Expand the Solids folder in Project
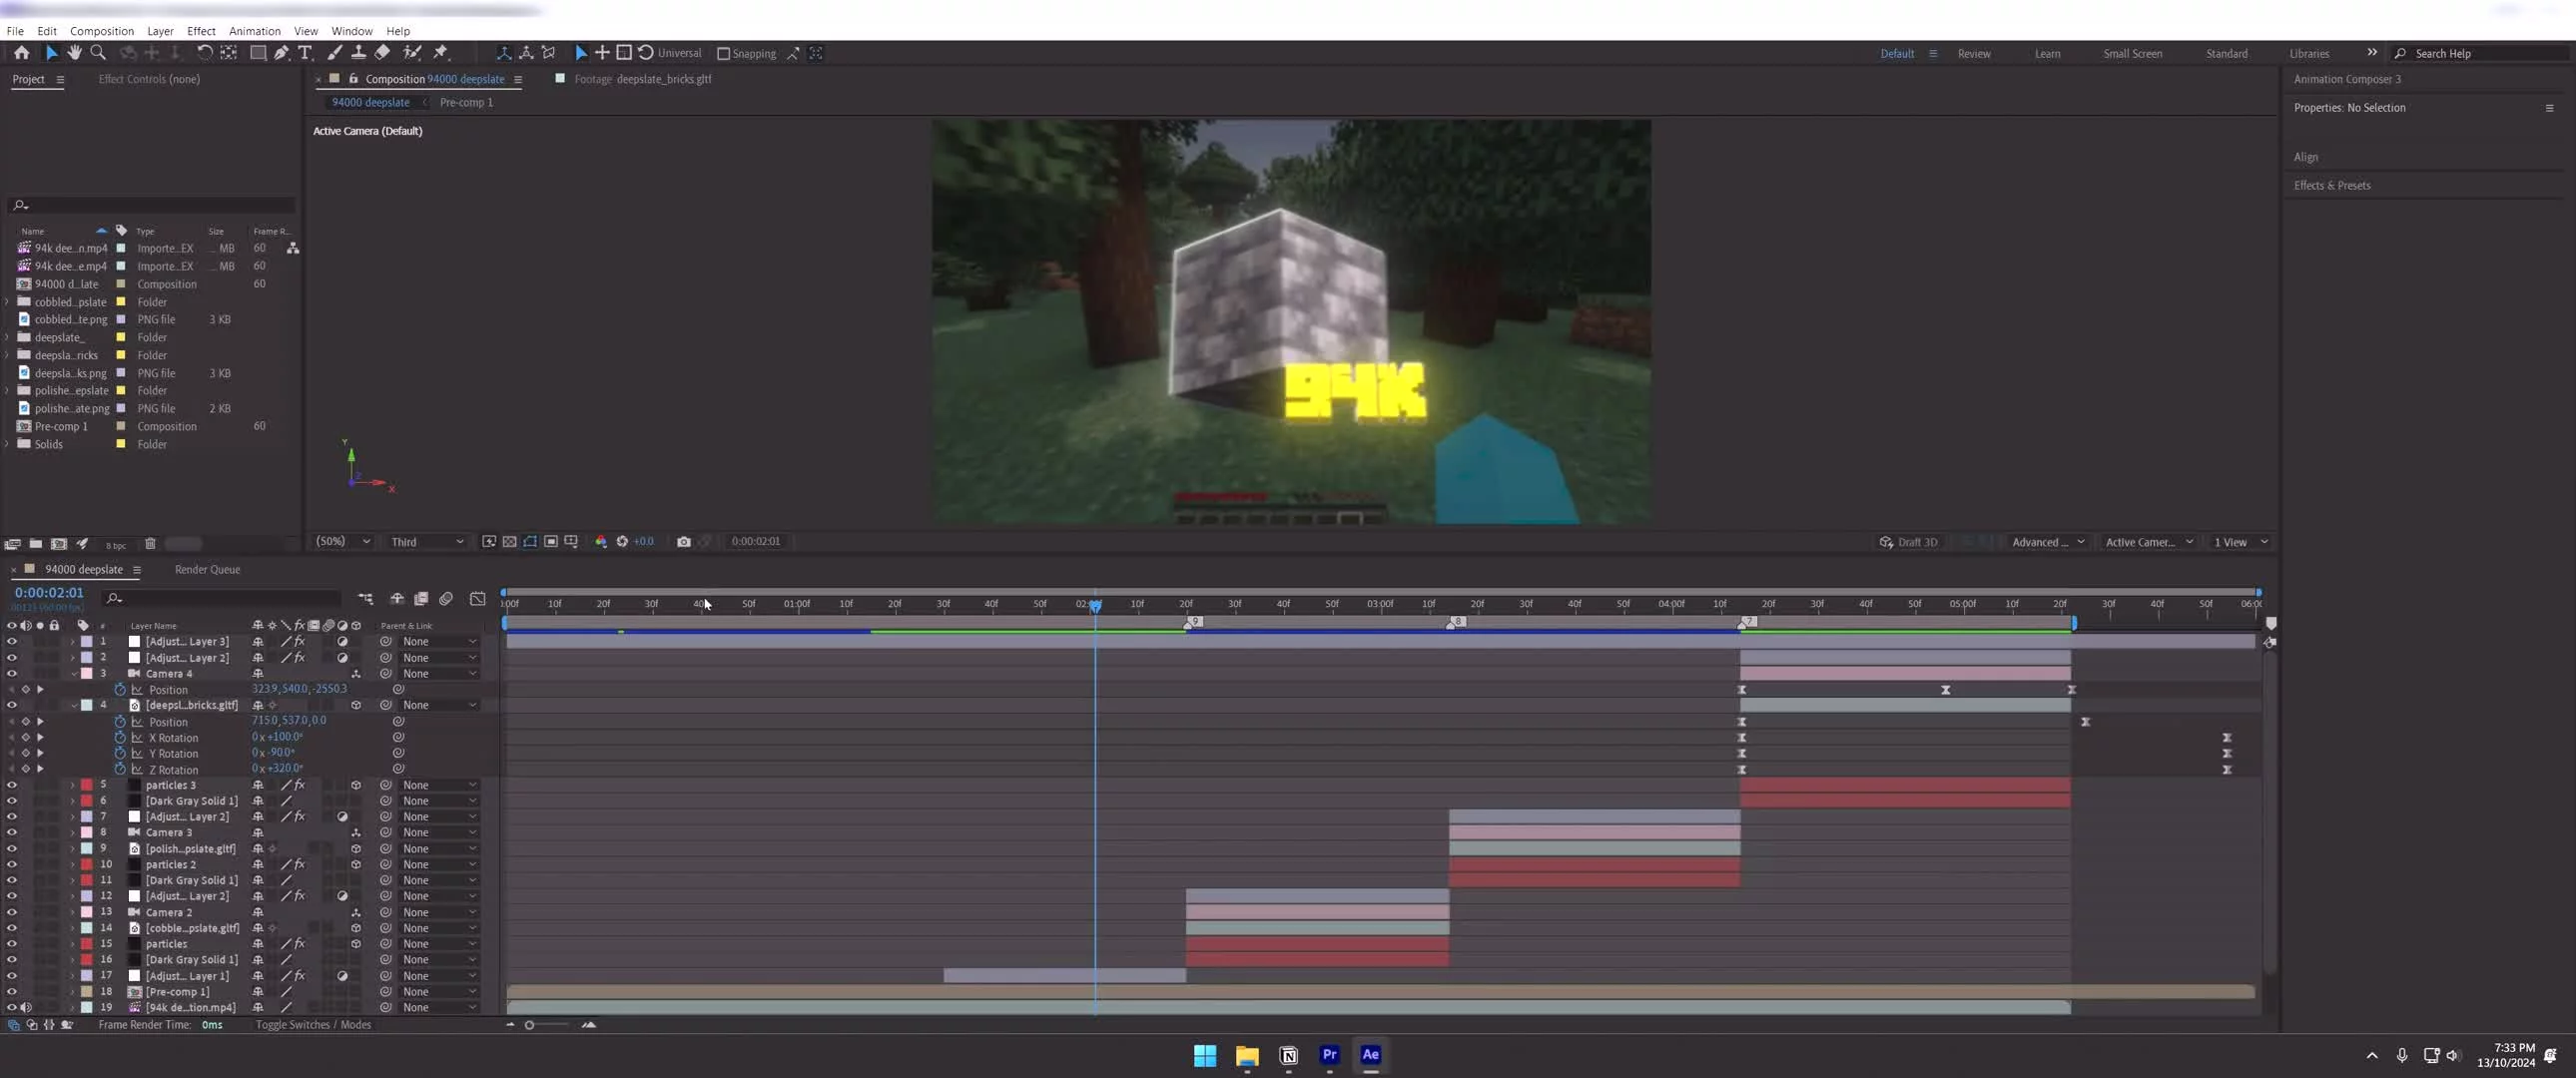The width and height of the screenshot is (2576, 1078). click(8, 444)
